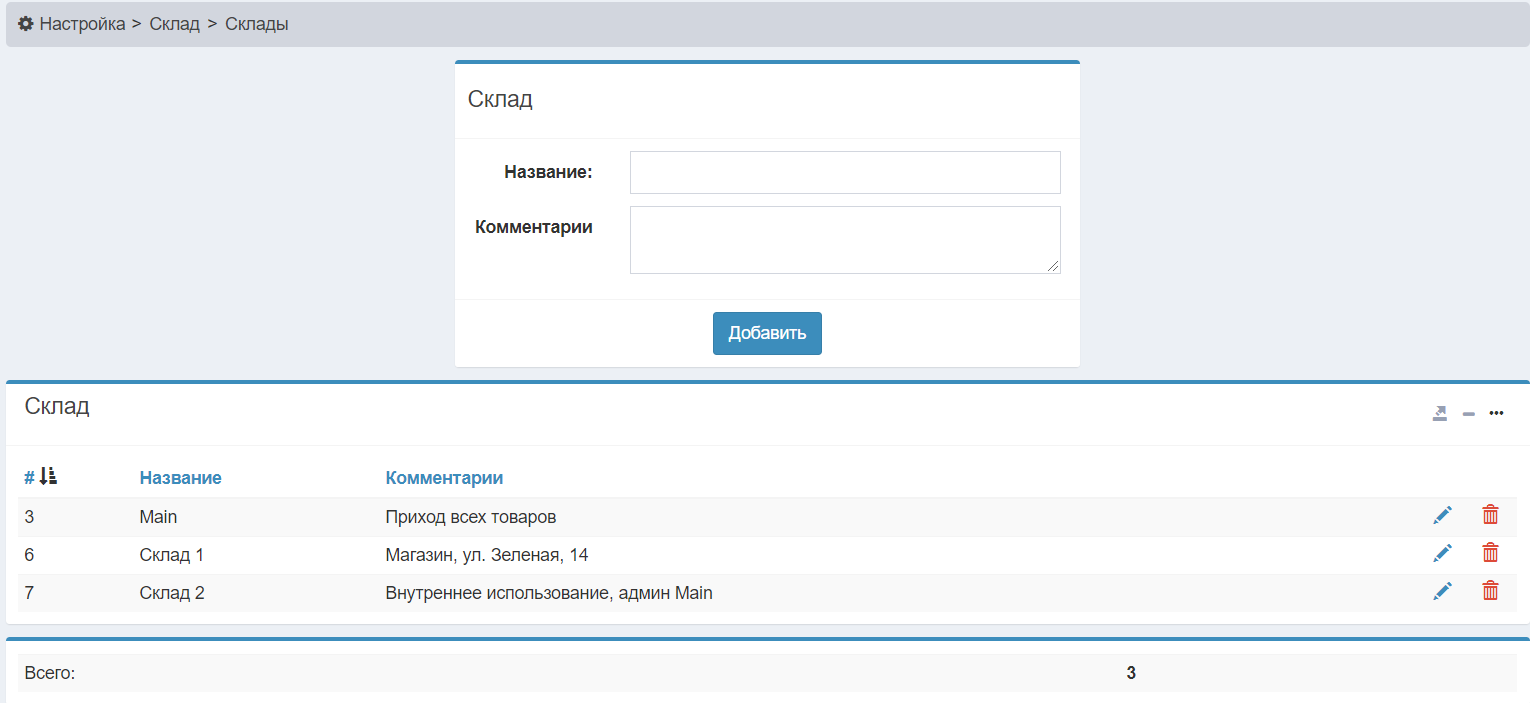Open Настройка in the breadcrumb

(x=82, y=24)
